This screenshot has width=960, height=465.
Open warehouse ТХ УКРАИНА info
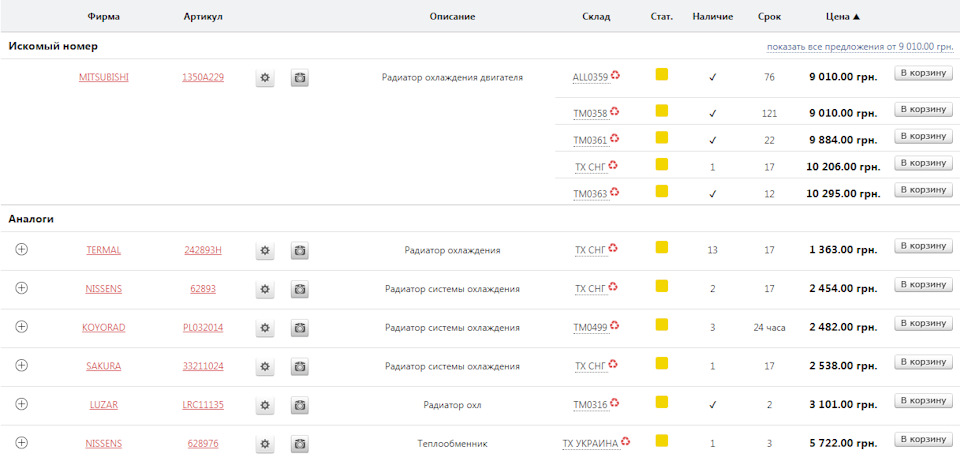591,444
